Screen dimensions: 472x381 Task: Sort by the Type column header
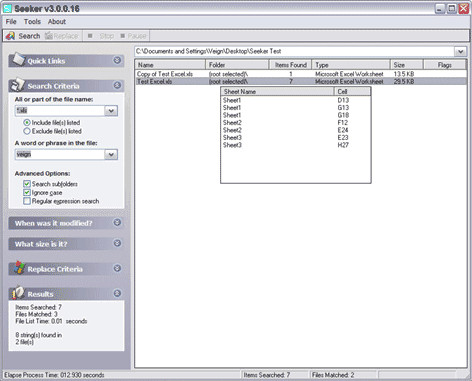(x=351, y=65)
